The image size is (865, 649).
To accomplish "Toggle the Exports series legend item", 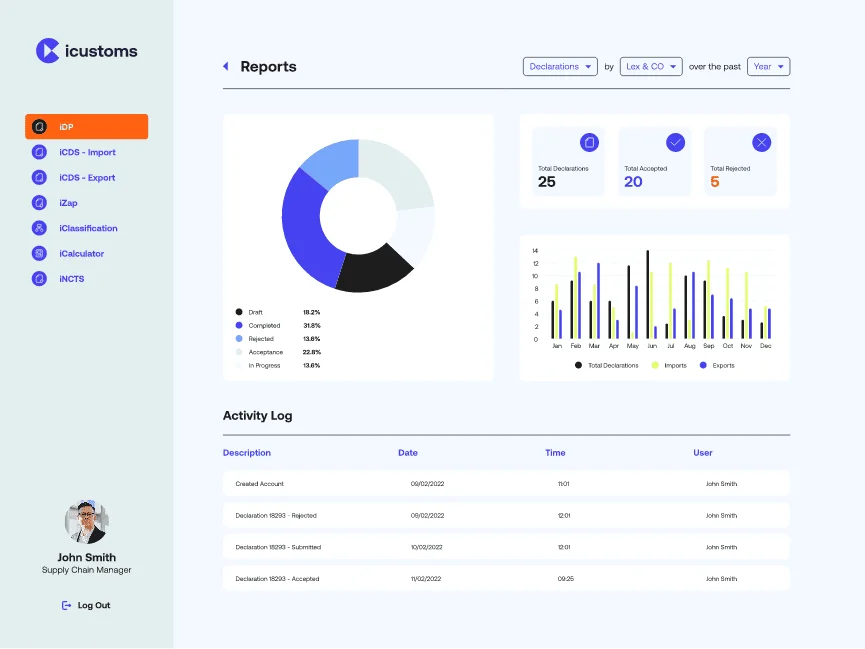I will [717, 365].
